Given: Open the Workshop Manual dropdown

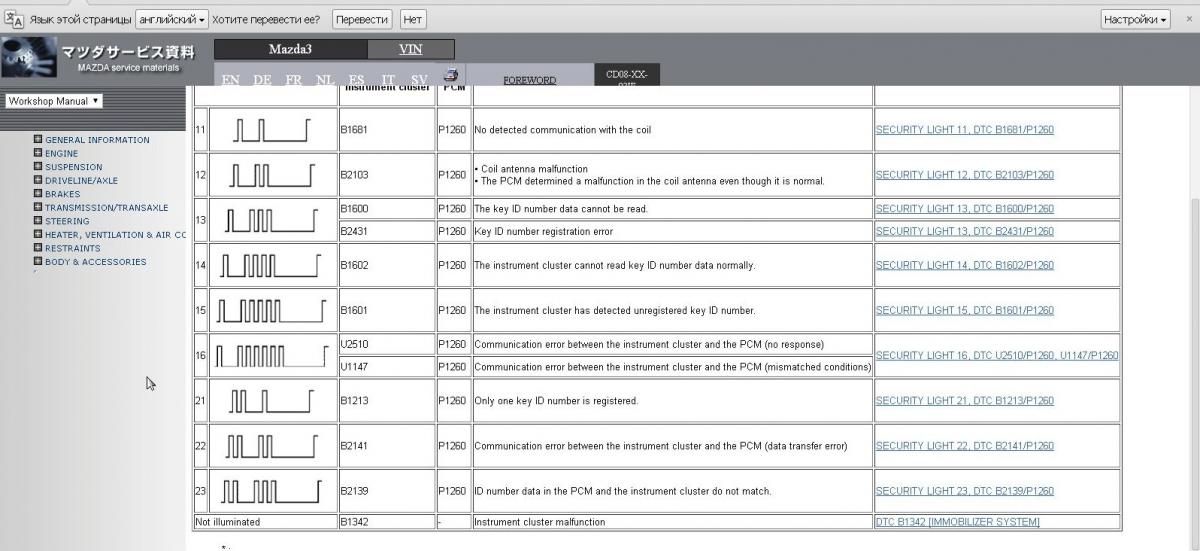Looking at the screenshot, I should [x=53, y=101].
